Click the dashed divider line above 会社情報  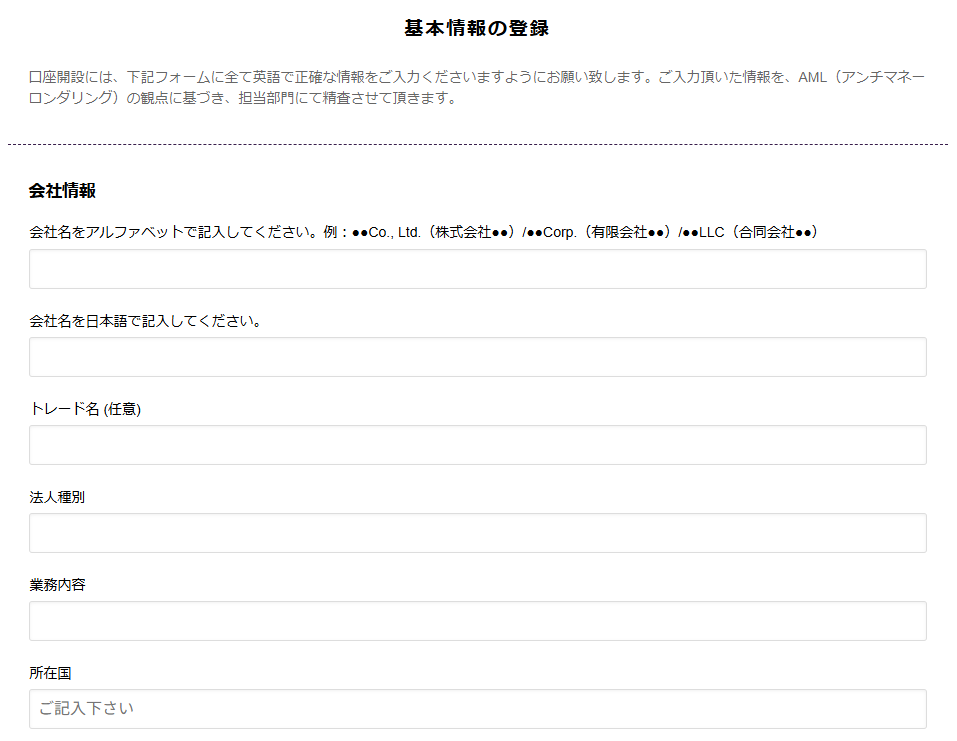477,145
